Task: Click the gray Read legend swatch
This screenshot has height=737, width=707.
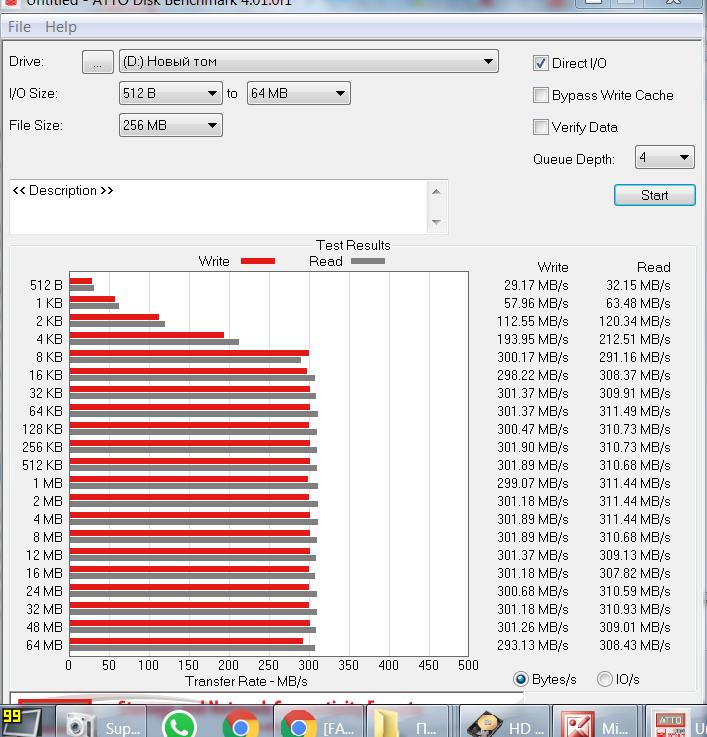Action: pos(368,261)
